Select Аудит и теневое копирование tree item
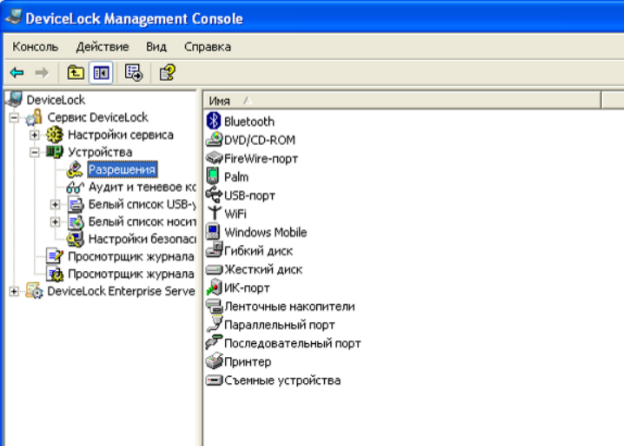 point(140,187)
